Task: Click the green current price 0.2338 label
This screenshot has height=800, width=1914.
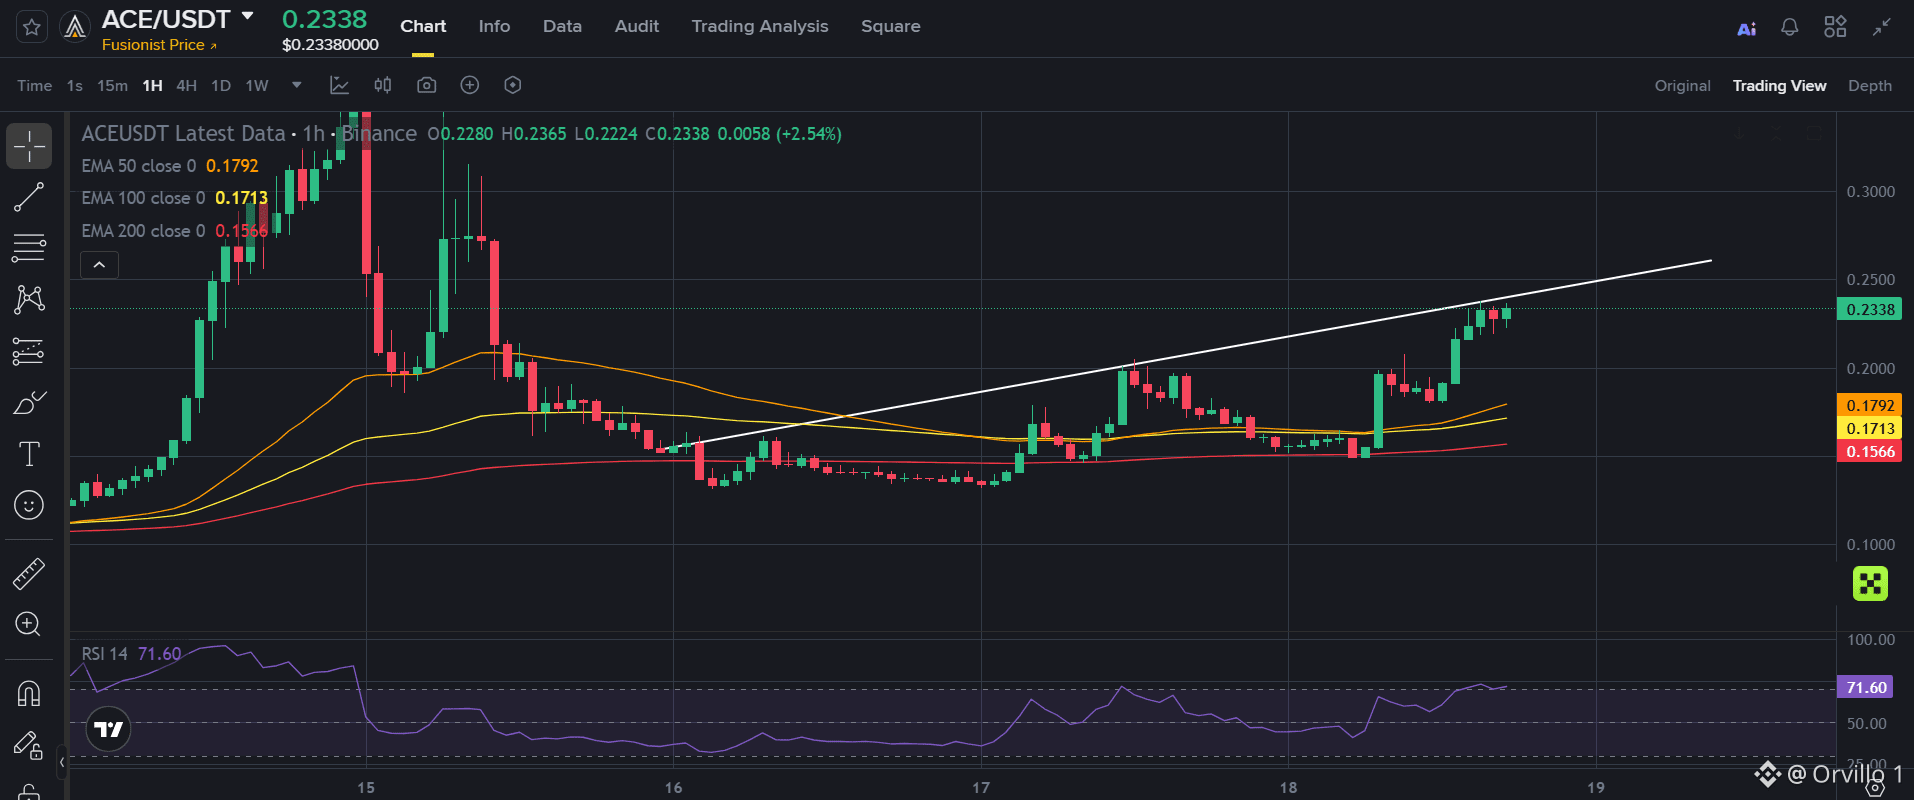Action: 1869,309
